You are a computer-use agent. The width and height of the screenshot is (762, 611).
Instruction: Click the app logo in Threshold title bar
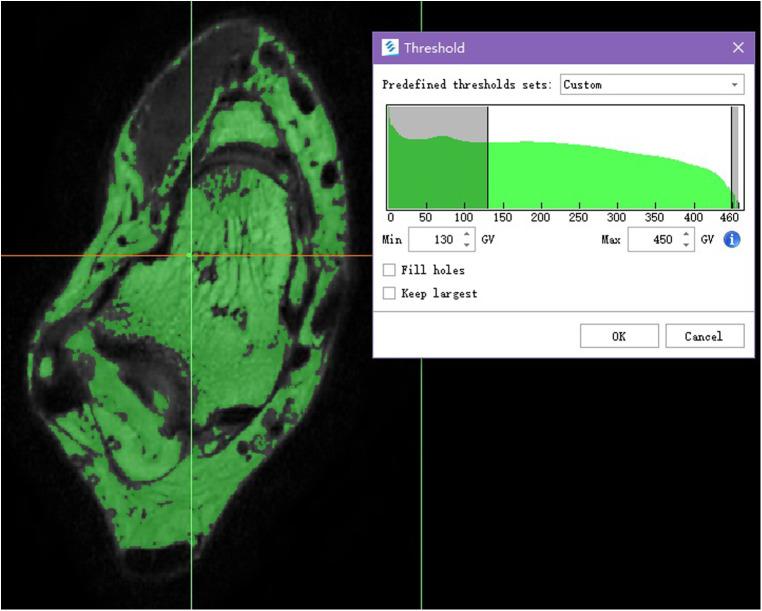390,48
